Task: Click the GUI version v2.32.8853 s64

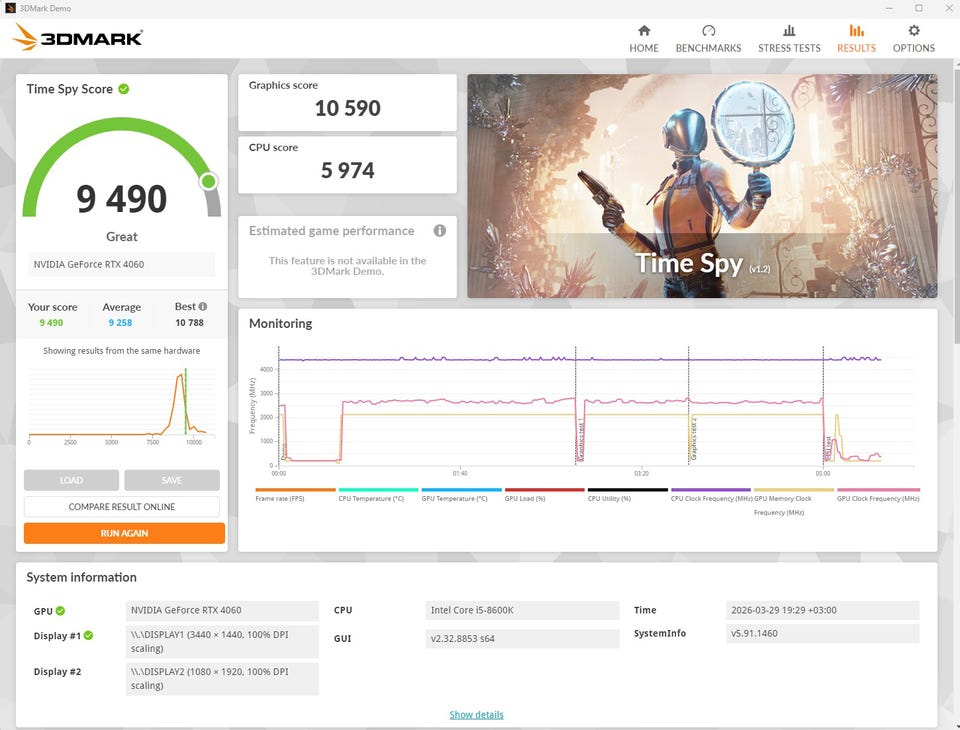Action: [x=522, y=638]
